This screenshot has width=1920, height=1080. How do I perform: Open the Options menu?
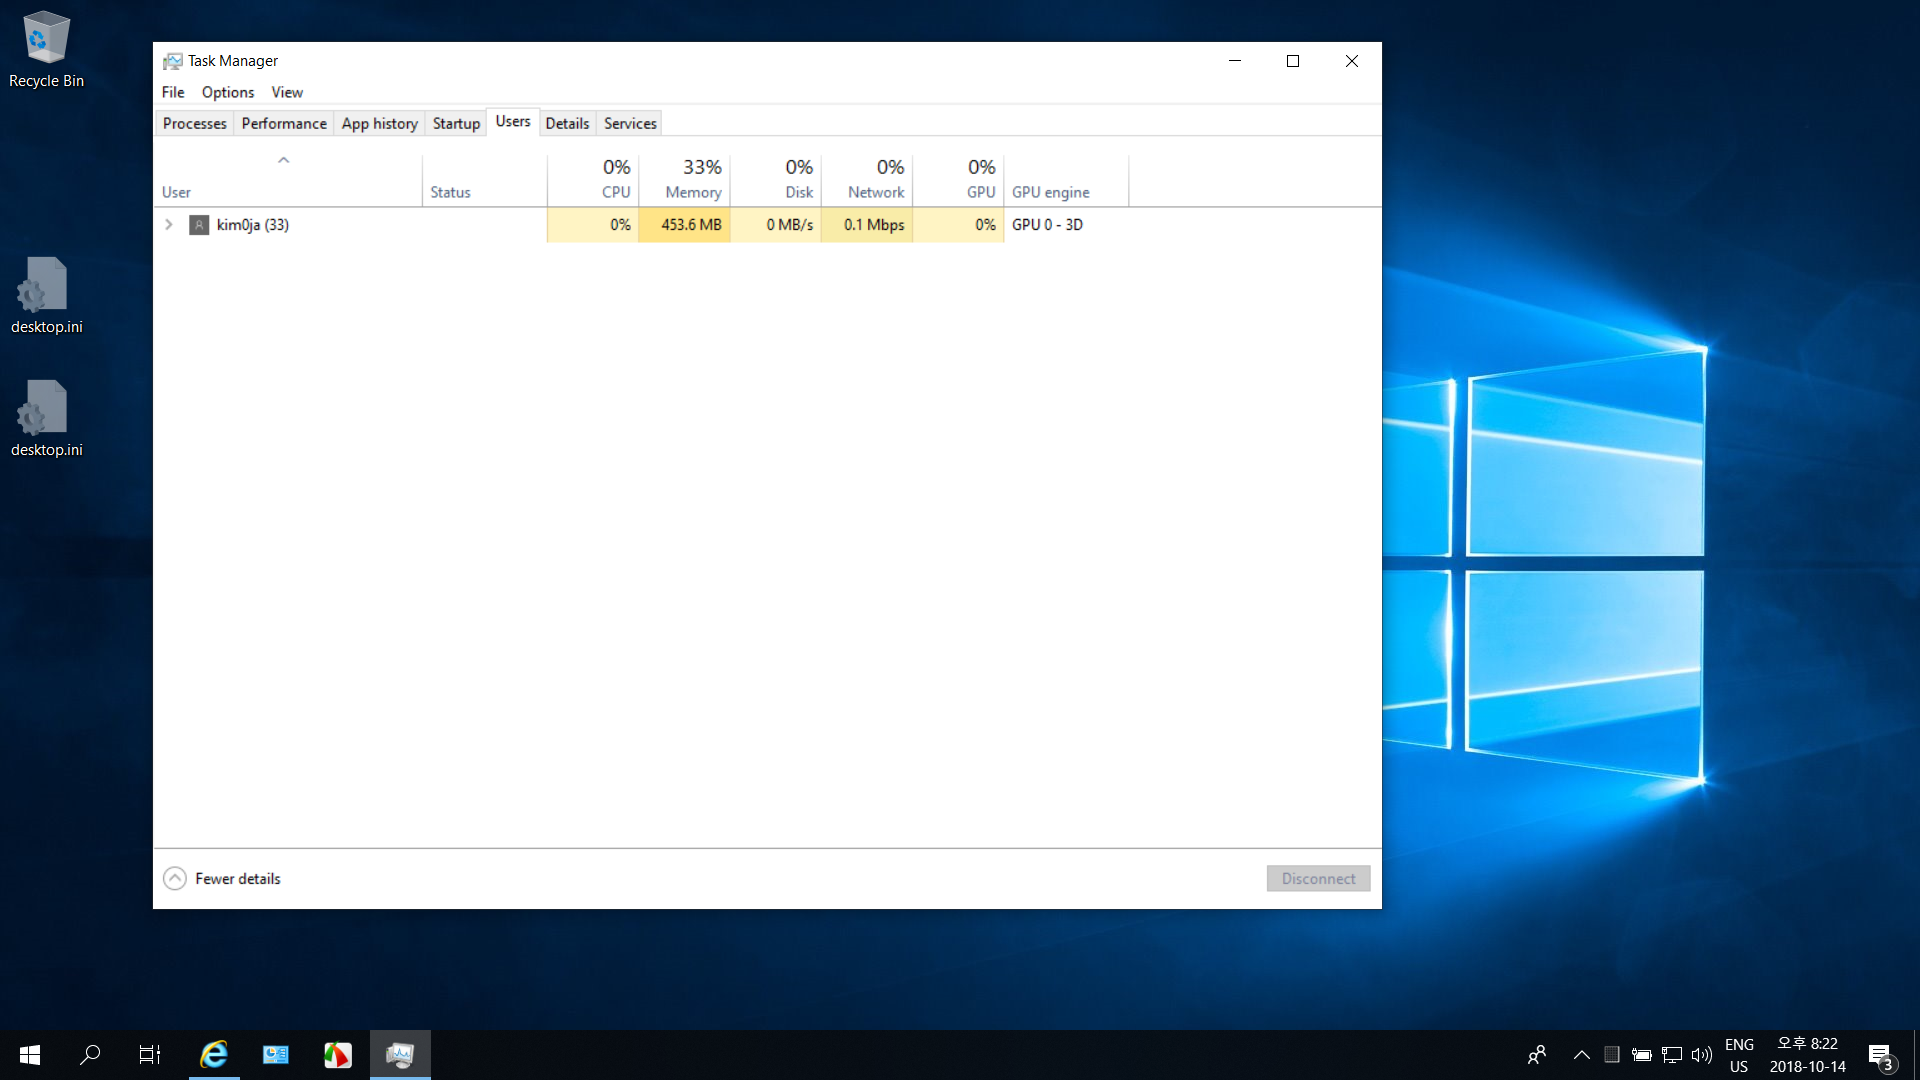228,92
